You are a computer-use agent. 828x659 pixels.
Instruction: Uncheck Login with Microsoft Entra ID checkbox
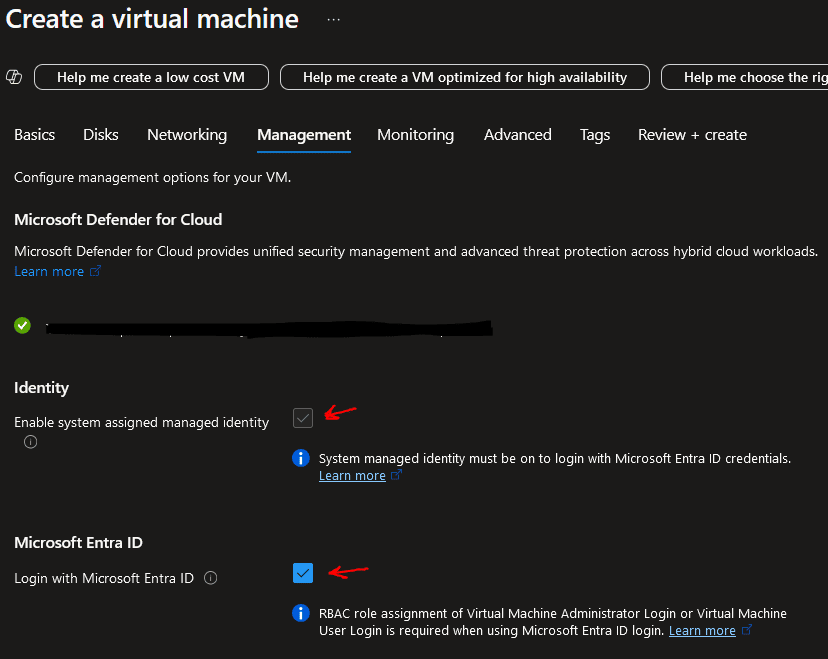303,573
